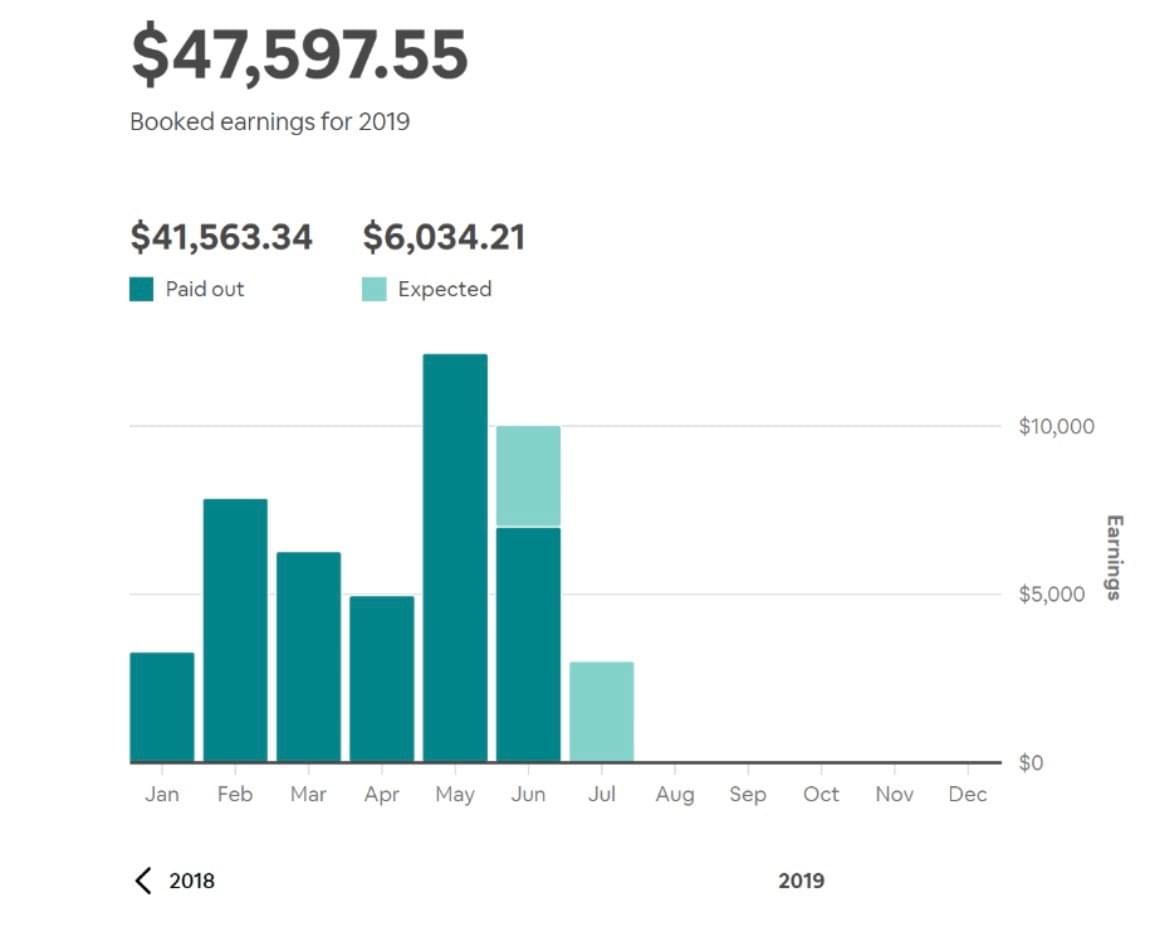The image size is (1166, 927).
Task: Click June's dark paid out bar segment
Action: click(x=528, y=645)
